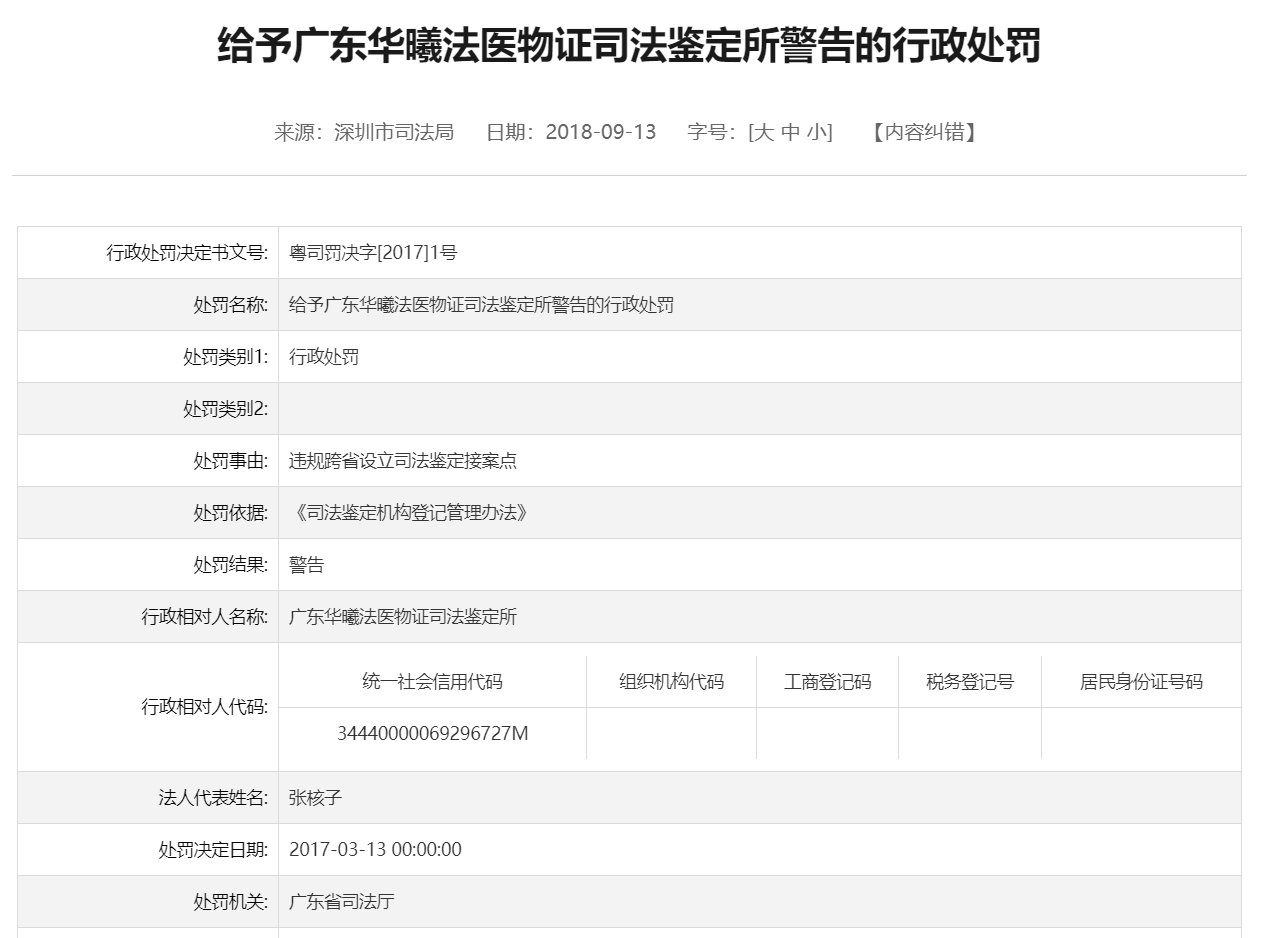
Task: Select small font size 小
Action: (816, 132)
